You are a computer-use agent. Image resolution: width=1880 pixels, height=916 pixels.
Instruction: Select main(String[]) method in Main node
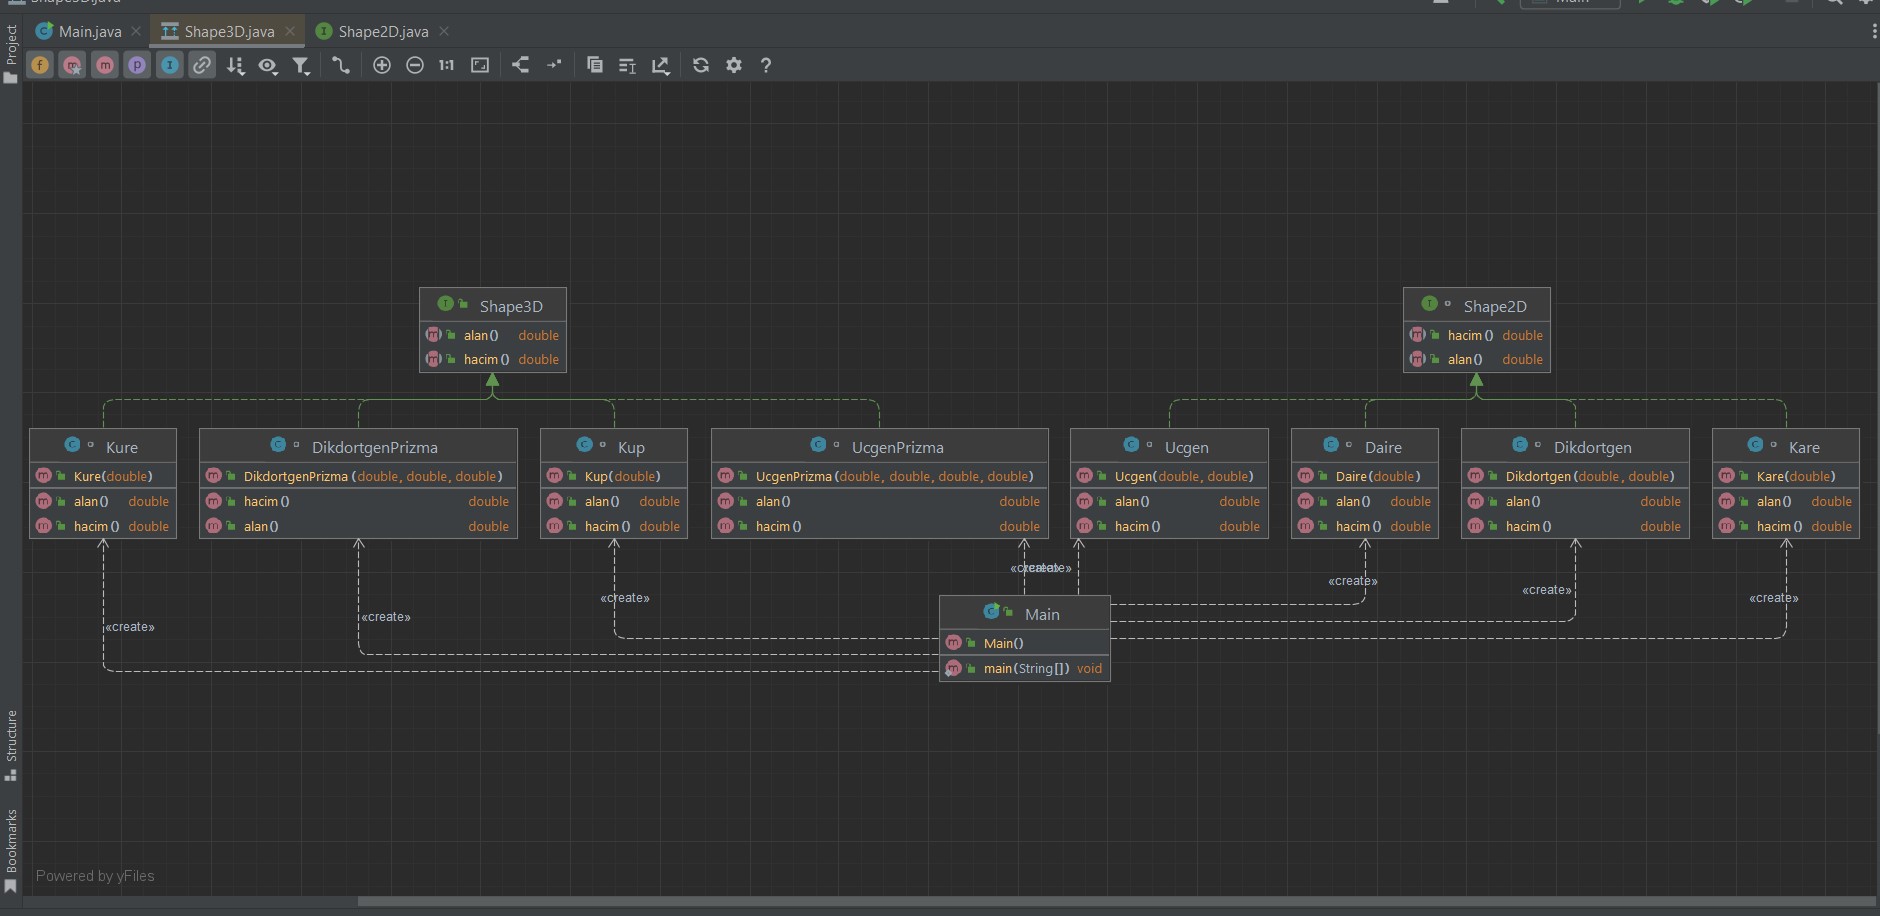point(1025,668)
